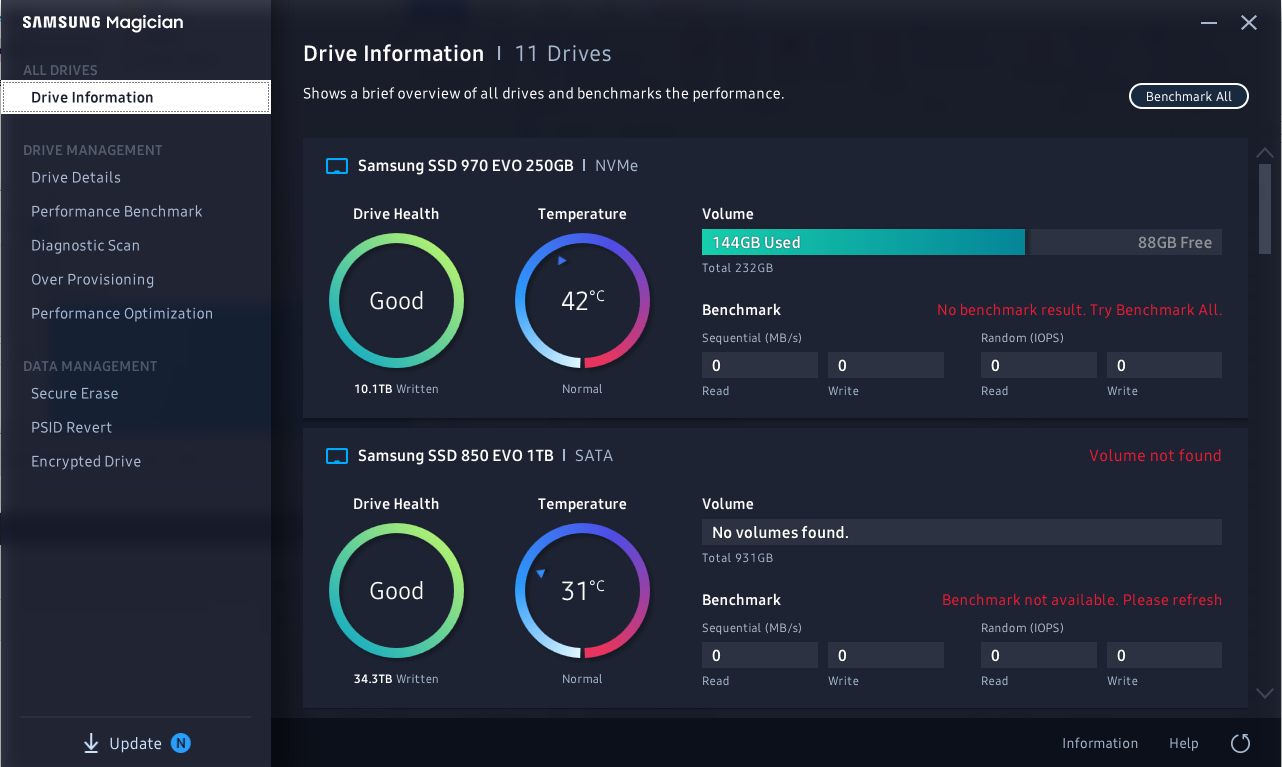1282x767 pixels.
Task: Click the drive list scrollbar thumb
Action: click(x=1265, y=208)
